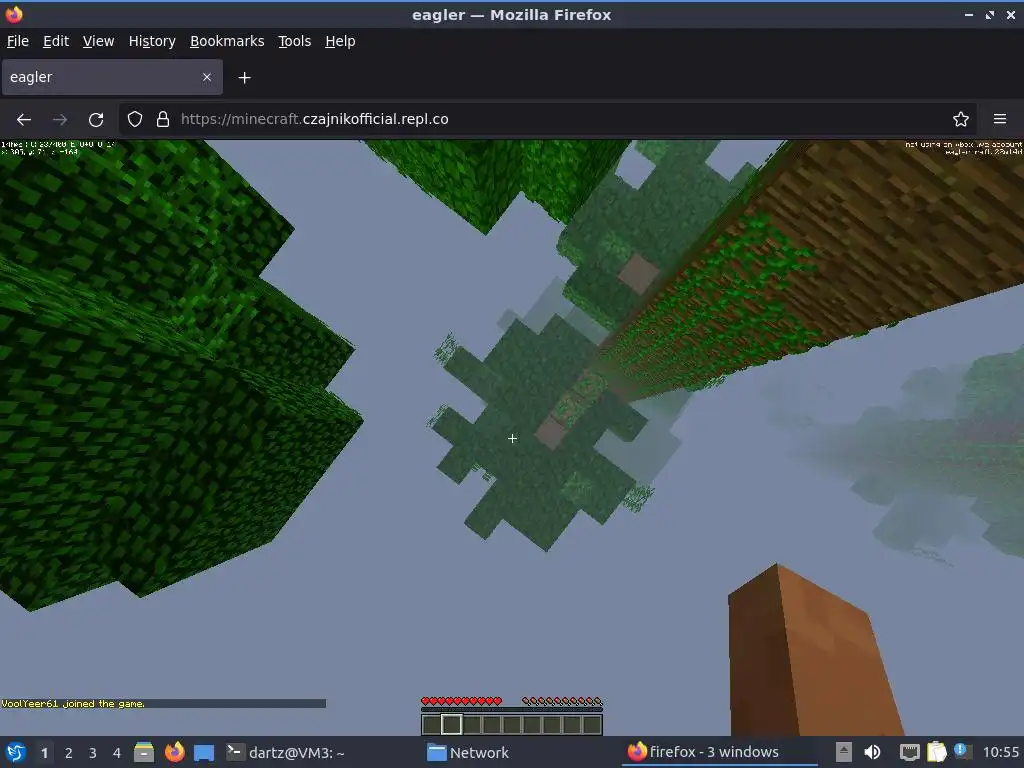Click the experience bar above the hotbar
The image size is (1024, 768).
(511, 710)
